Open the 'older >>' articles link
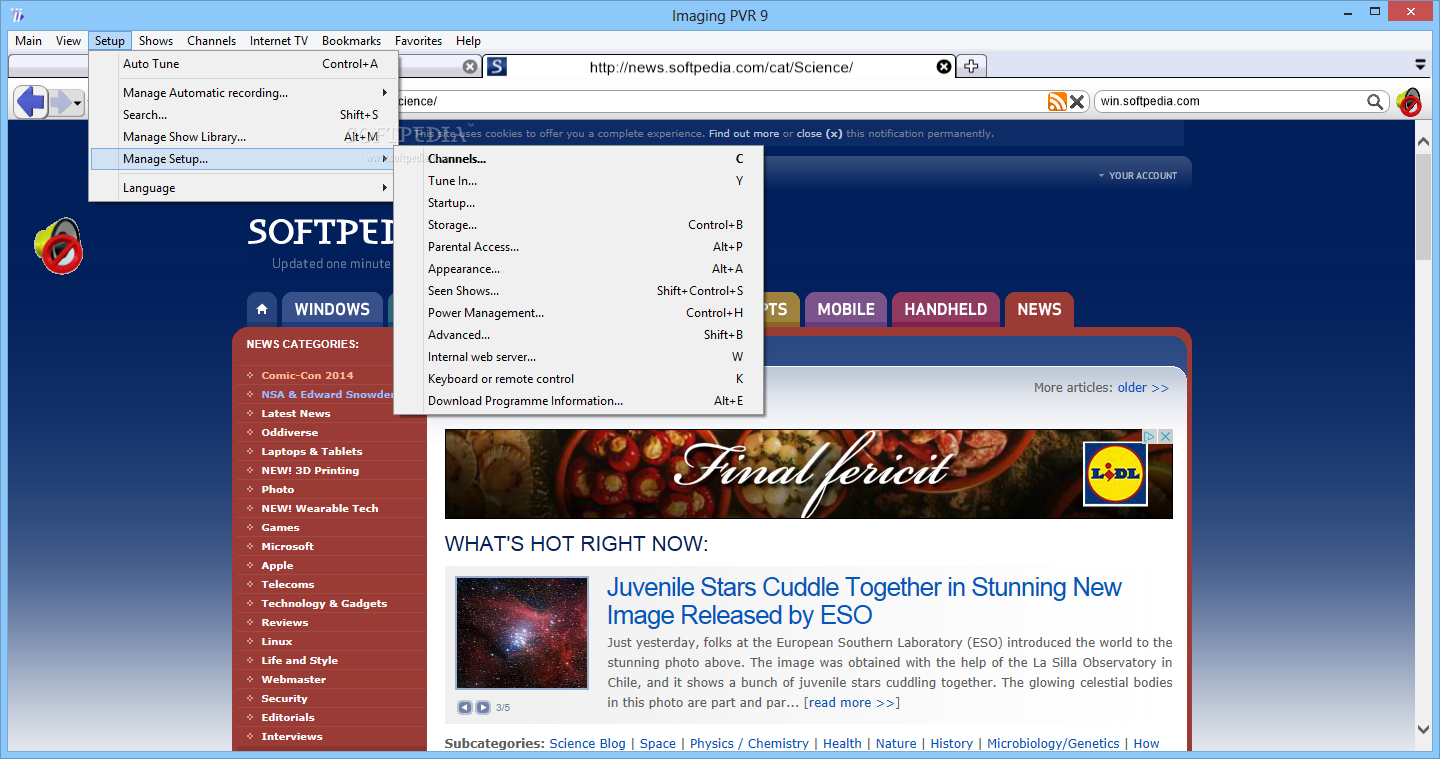 click(x=1143, y=388)
